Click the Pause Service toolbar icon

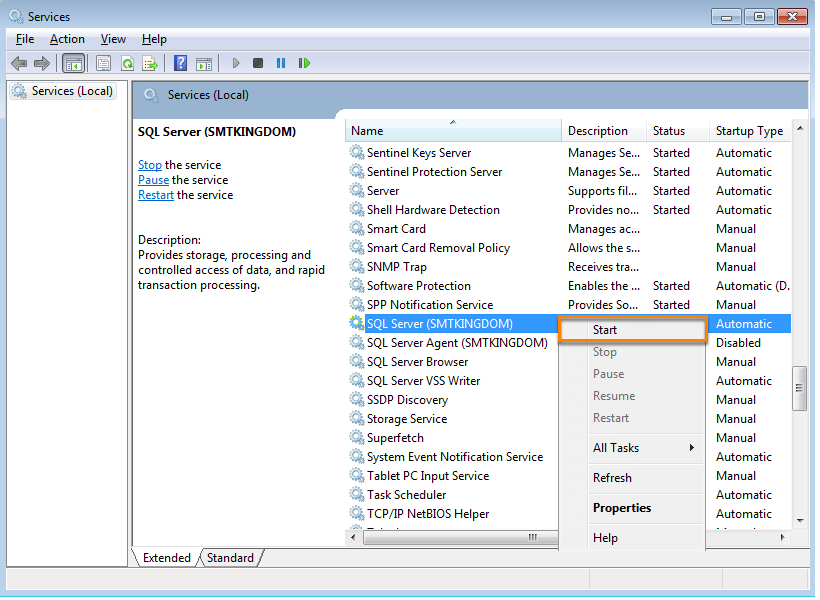click(x=281, y=64)
